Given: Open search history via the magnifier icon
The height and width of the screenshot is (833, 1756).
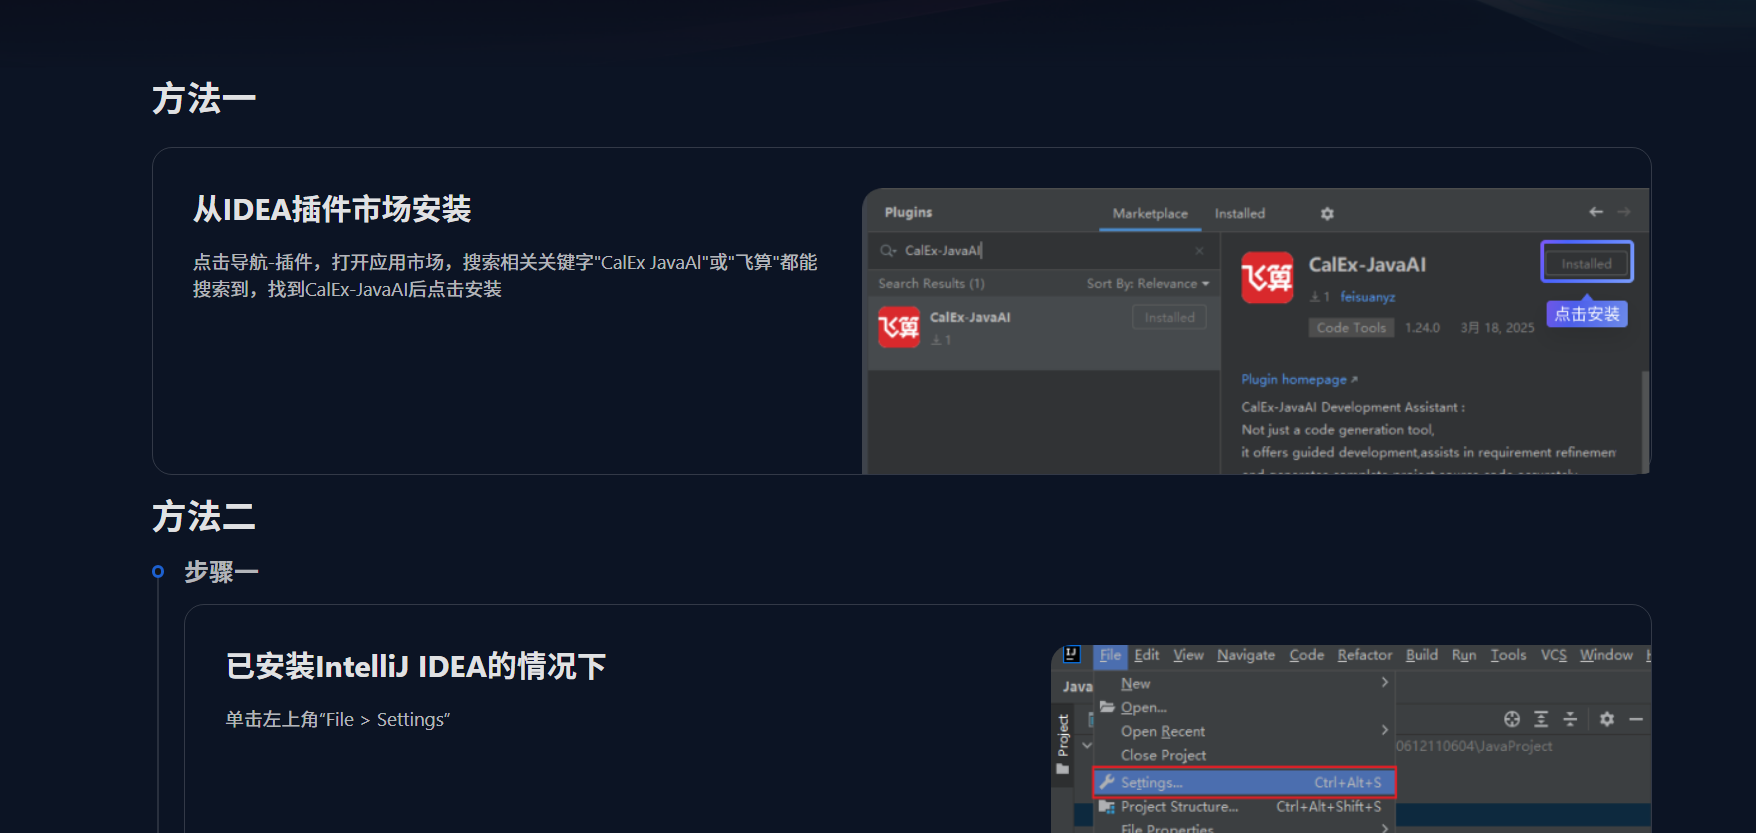Looking at the screenshot, I should click(x=888, y=251).
